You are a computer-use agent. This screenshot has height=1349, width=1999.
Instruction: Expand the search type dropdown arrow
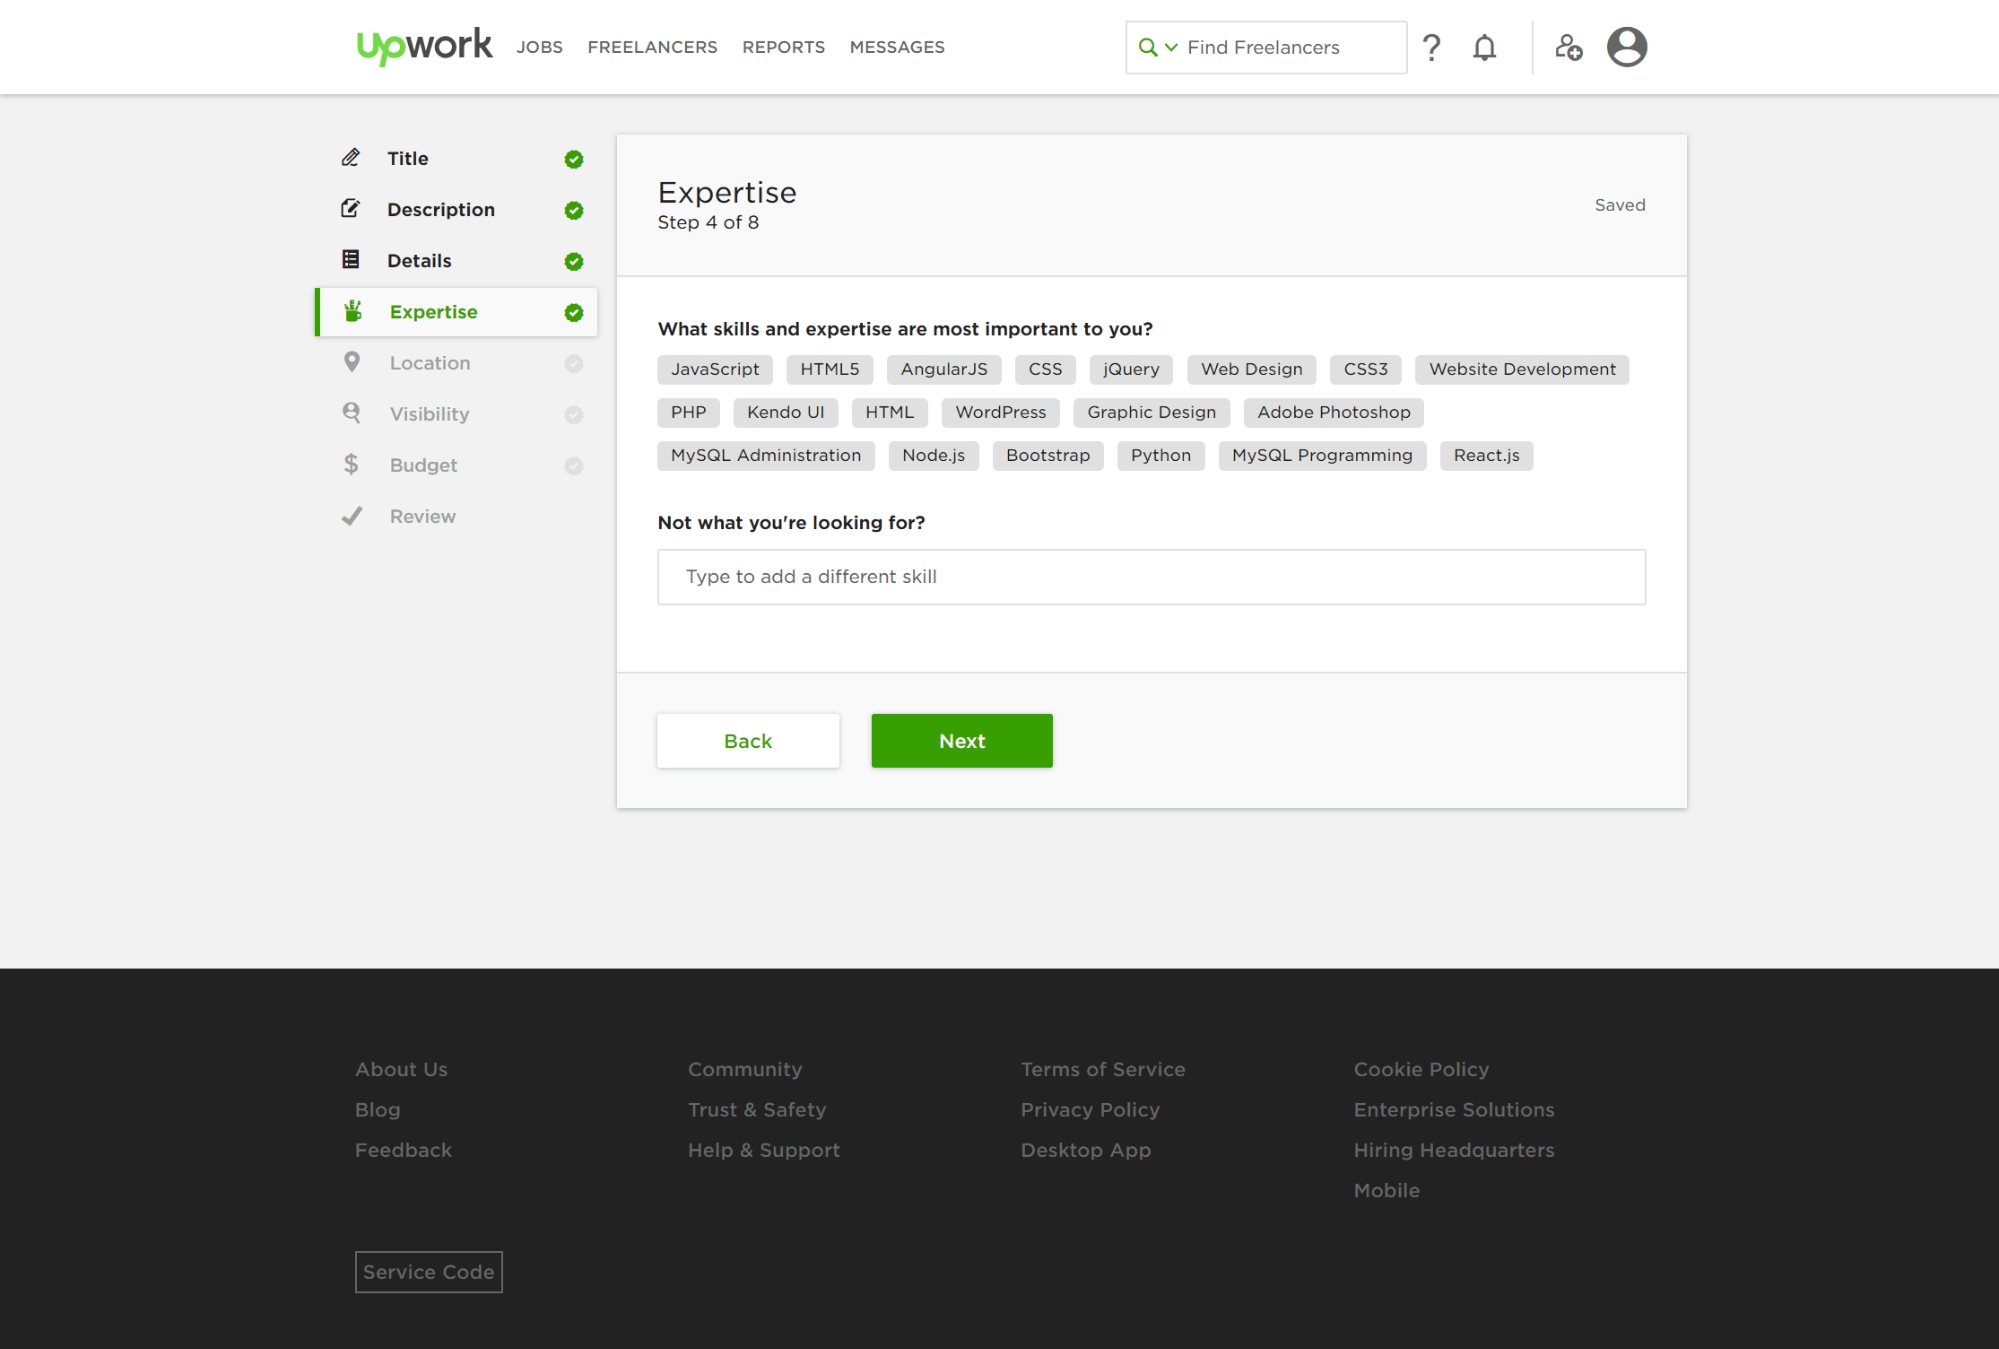[1171, 47]
